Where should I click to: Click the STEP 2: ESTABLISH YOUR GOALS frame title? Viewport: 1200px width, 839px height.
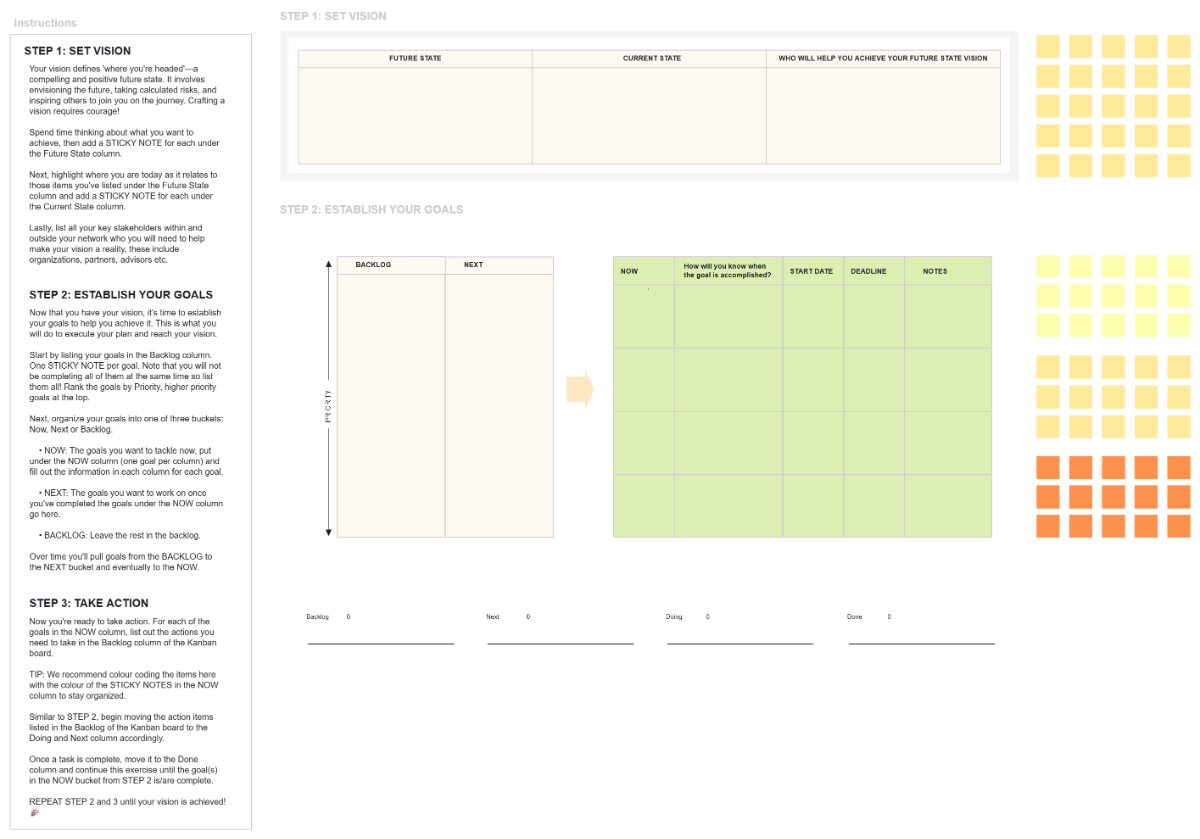(x=371, y=209)
